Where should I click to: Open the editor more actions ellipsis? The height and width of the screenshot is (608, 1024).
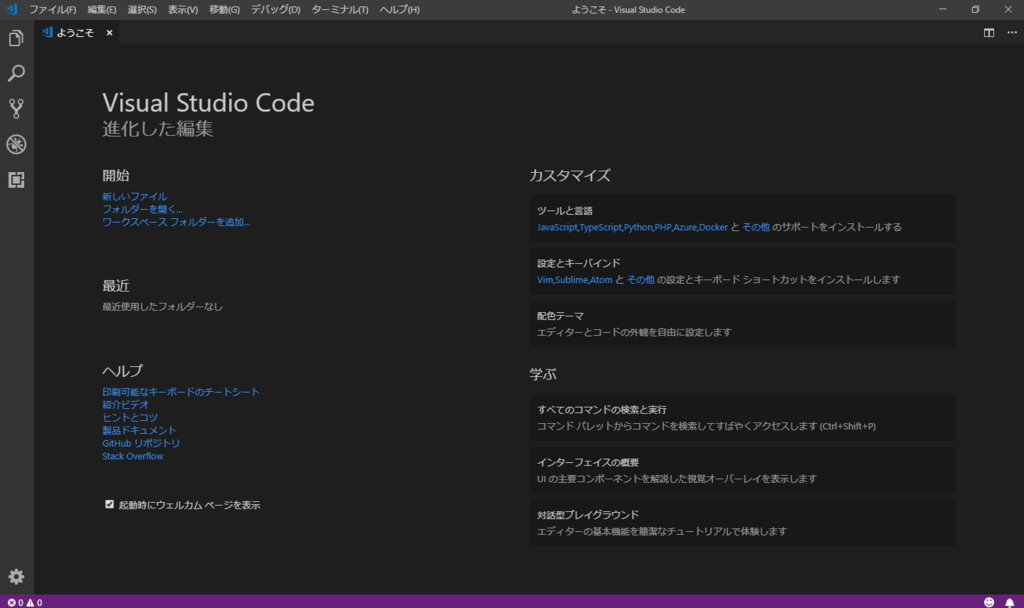pos(1012,33)
